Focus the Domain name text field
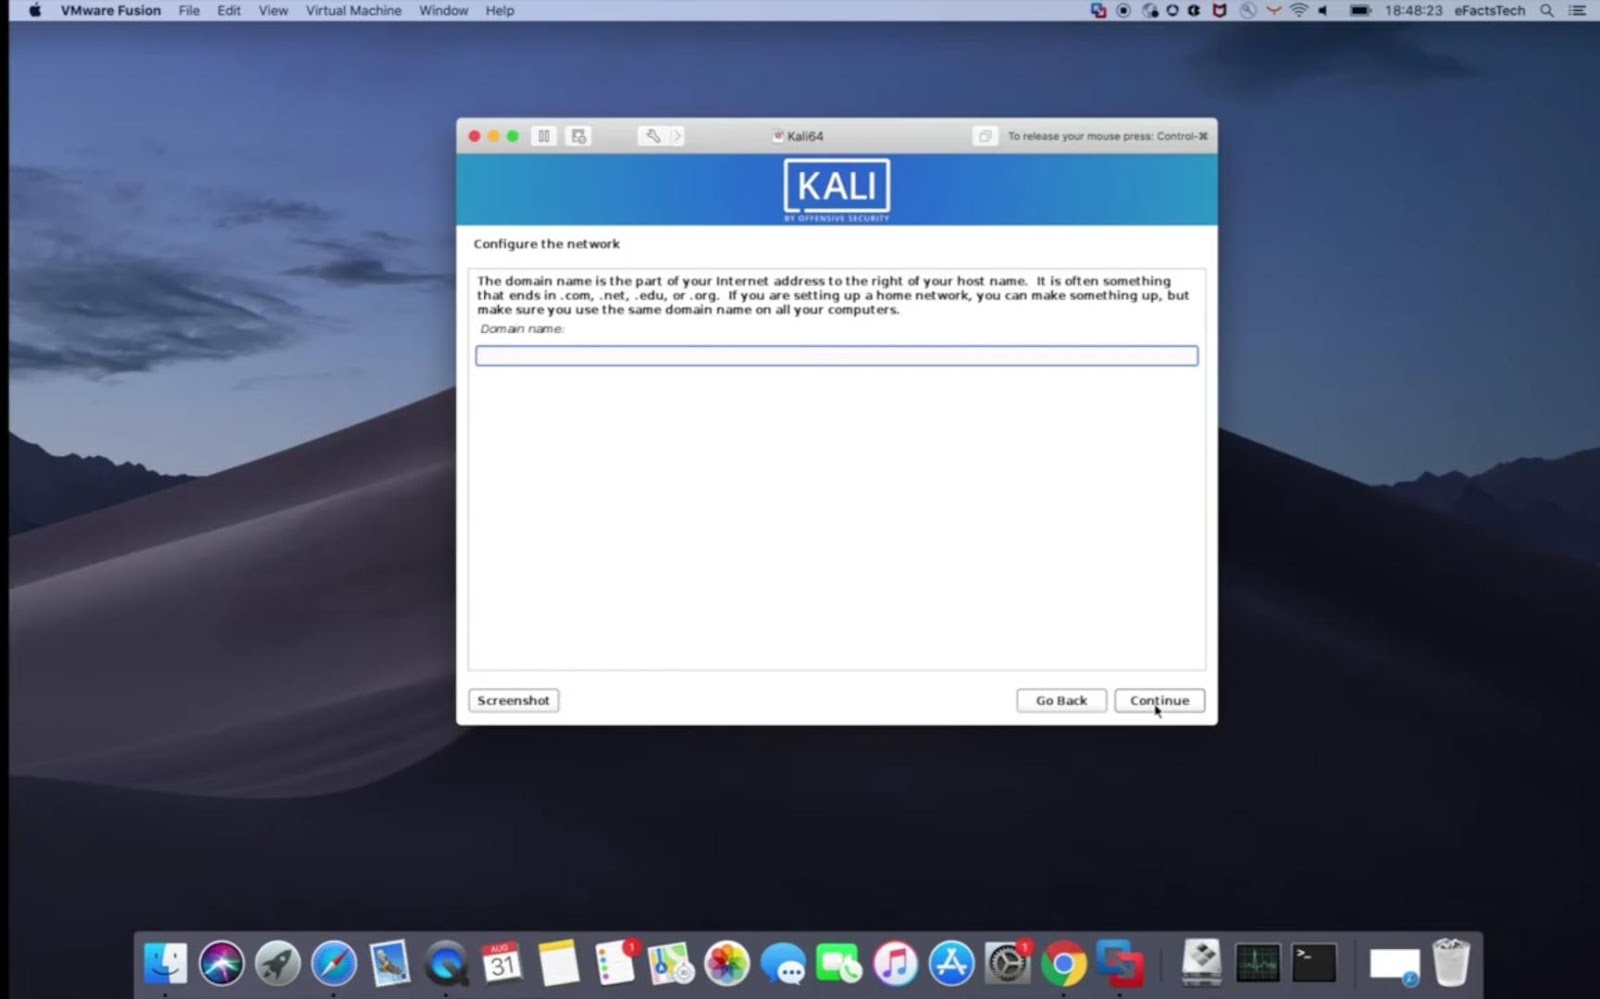The image size is (1600, 999). [x=836, y=356]
